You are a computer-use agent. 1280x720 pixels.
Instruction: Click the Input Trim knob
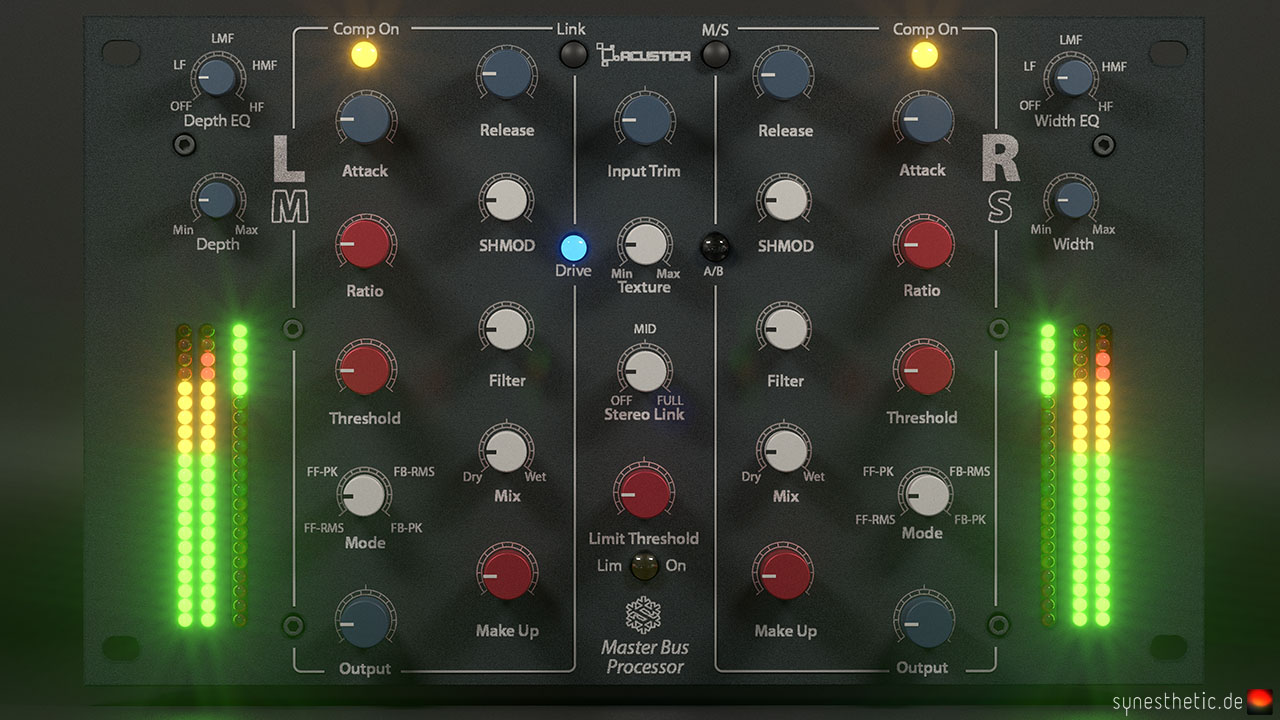pos(643,119)
